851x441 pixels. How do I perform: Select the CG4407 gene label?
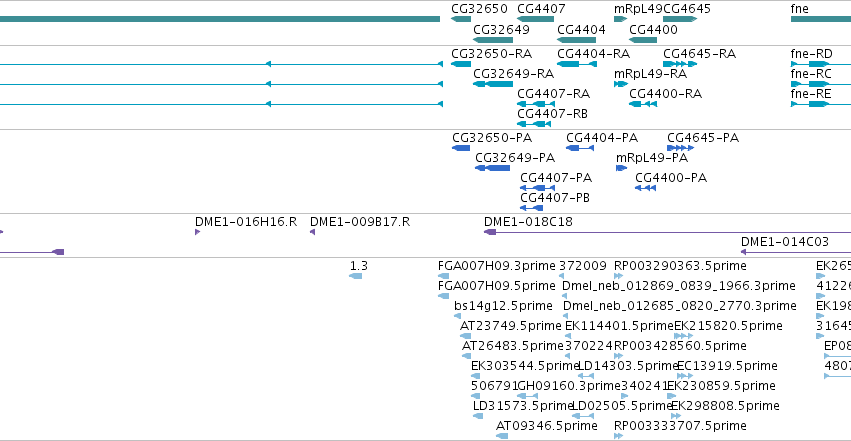(541, 9)
